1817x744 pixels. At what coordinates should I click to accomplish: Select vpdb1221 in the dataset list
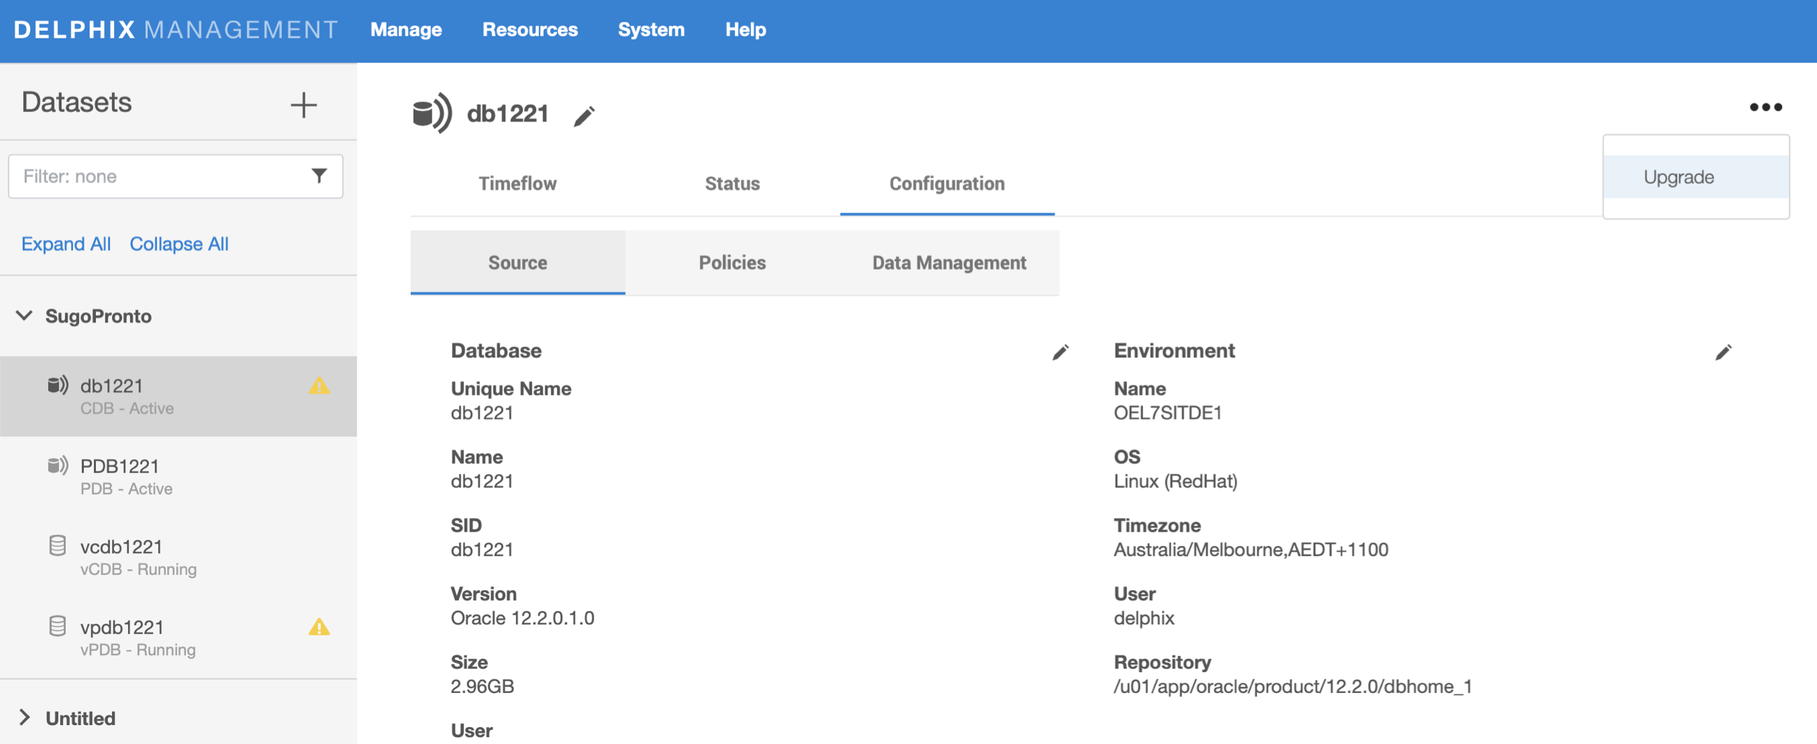(x=178, y=638)
